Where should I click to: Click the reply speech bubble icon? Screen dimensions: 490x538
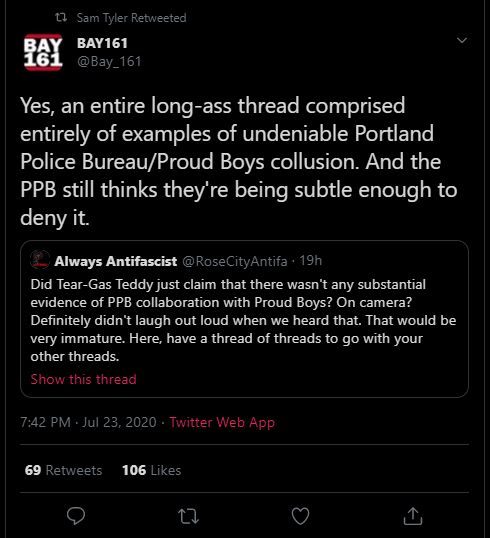76,516
